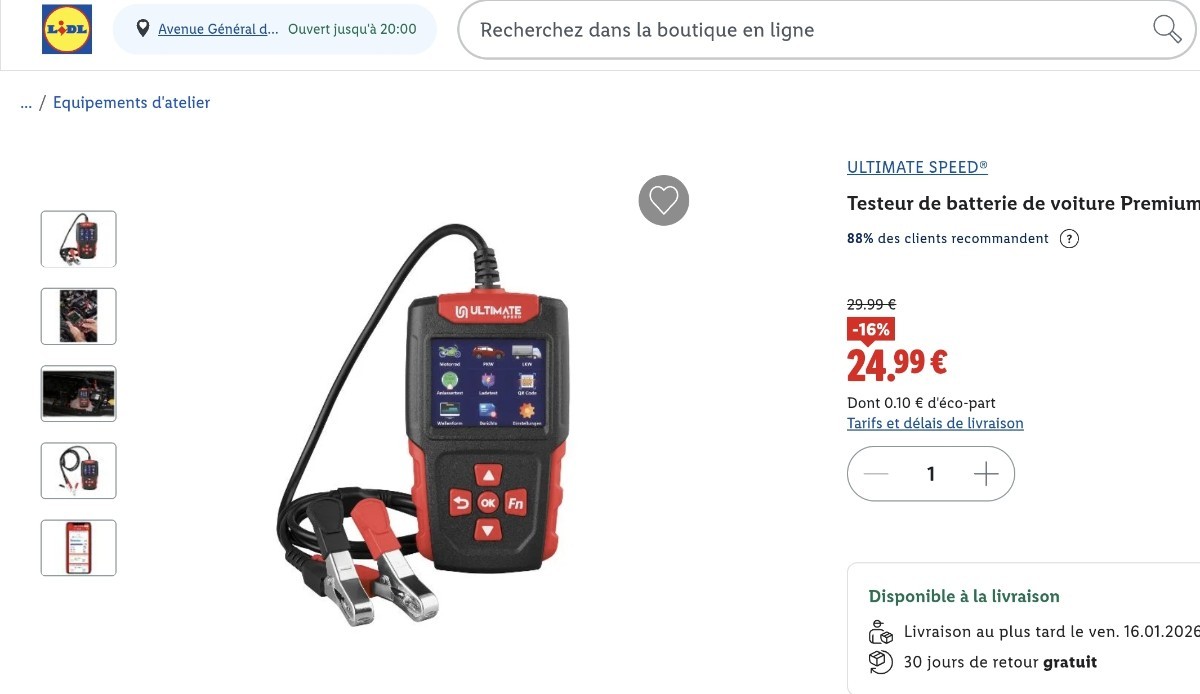Click the free return box icon
Image resolution: width=1200 pixels, height=694 pixels.
880,662
